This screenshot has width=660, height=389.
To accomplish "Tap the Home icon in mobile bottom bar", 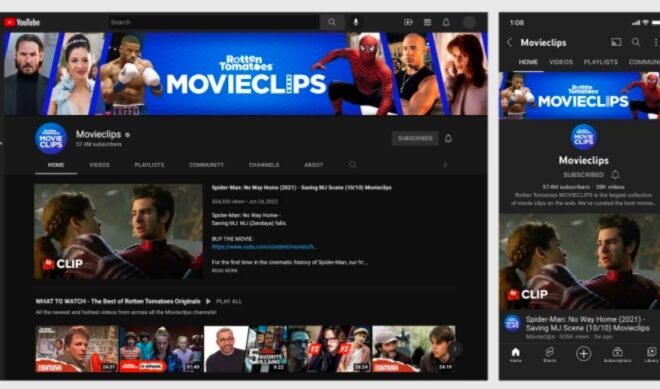I will tap(516, 354).
